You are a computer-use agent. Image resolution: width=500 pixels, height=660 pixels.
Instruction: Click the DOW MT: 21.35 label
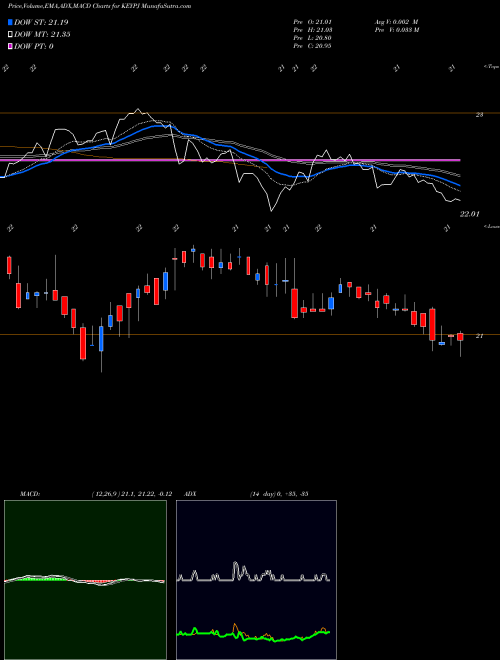pos(42,35)
